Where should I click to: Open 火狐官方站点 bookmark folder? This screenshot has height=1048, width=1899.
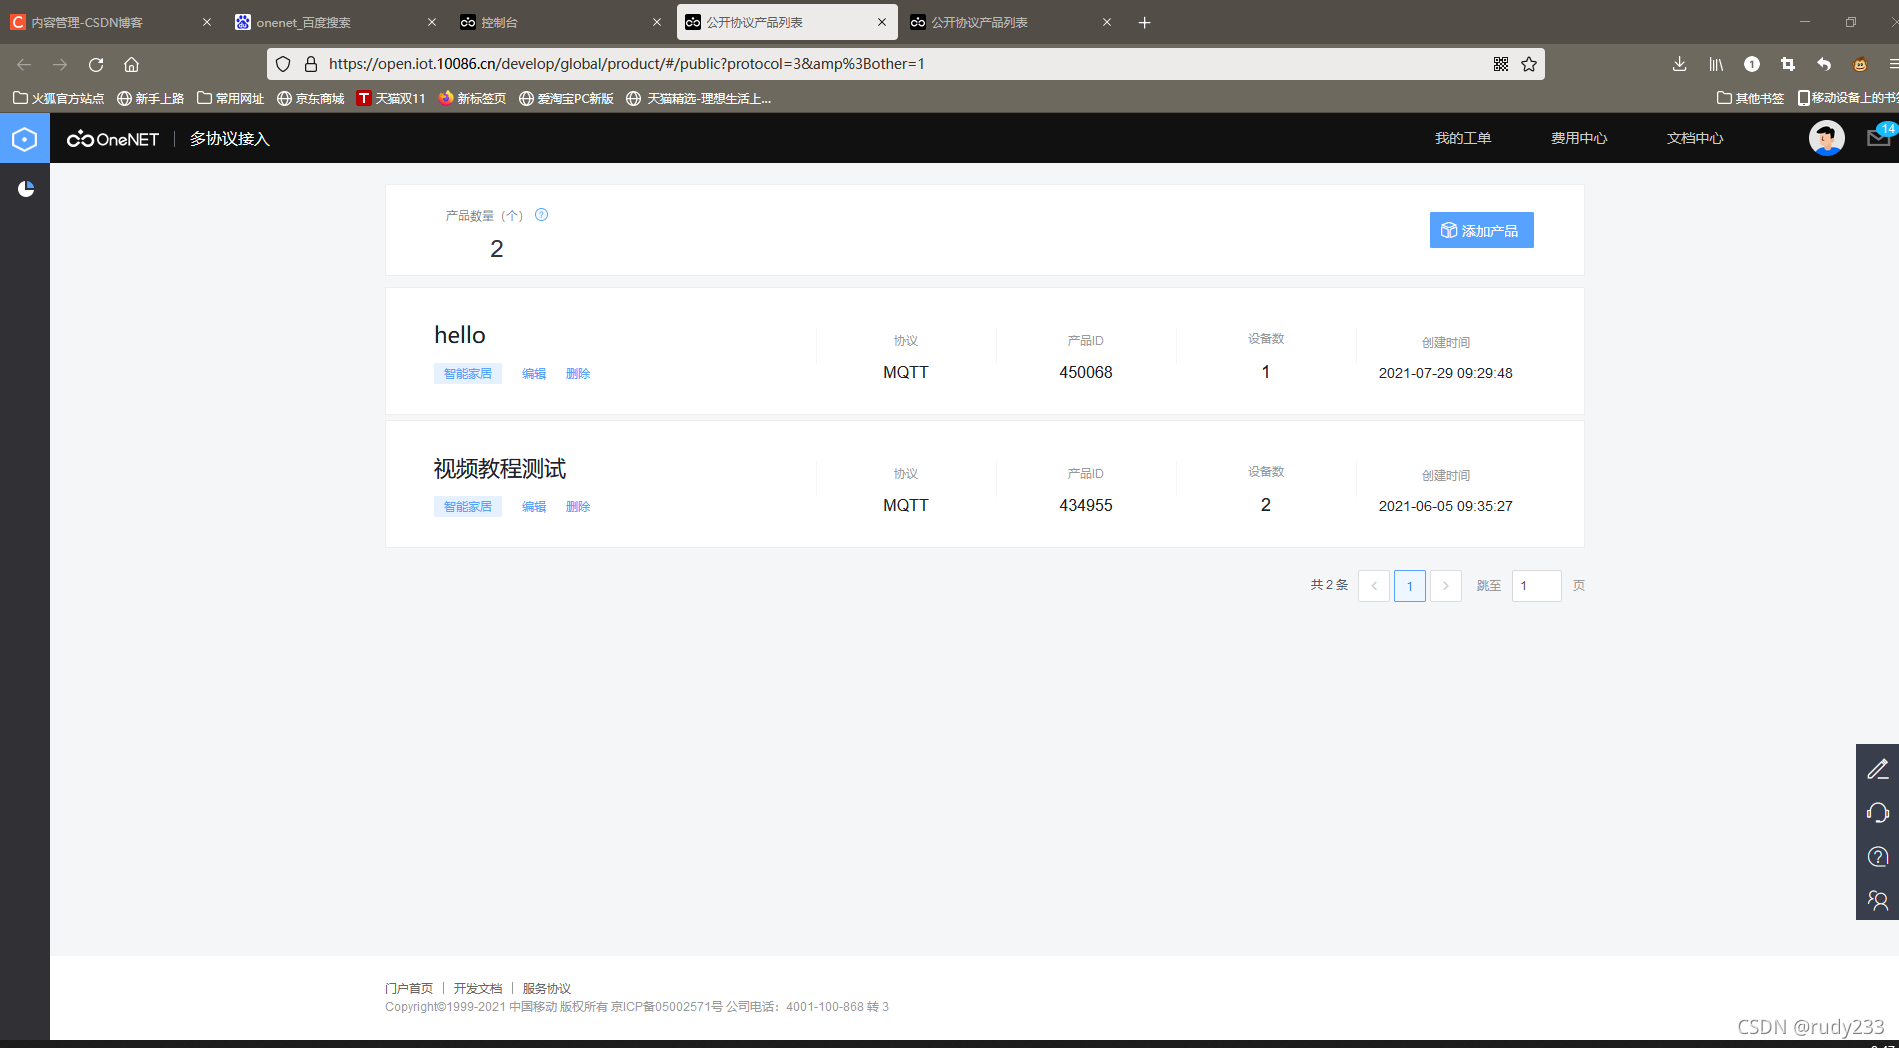pos(58,98)
